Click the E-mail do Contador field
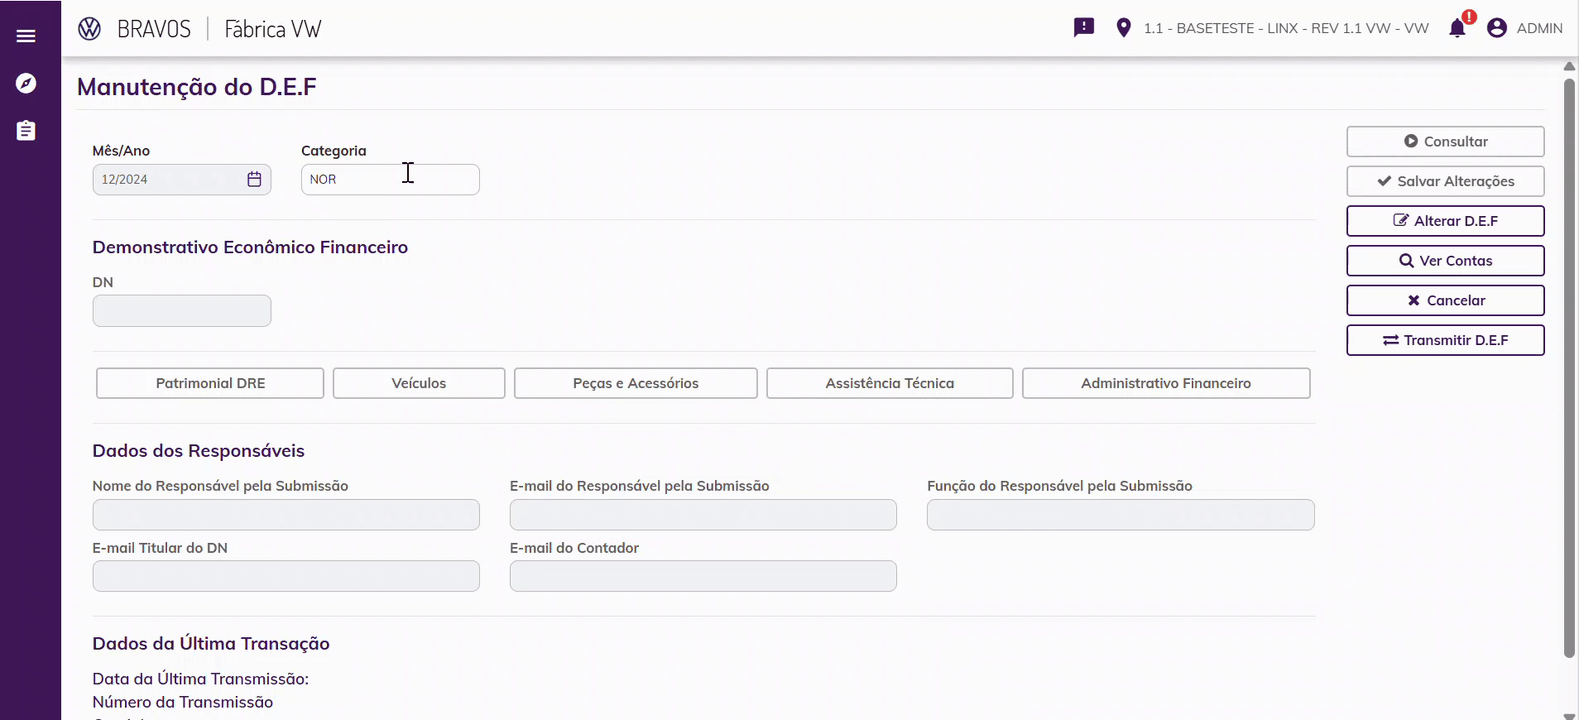The width and height of the screenshot is (1579, 720). pyautogui.click(x=703, y=576)
